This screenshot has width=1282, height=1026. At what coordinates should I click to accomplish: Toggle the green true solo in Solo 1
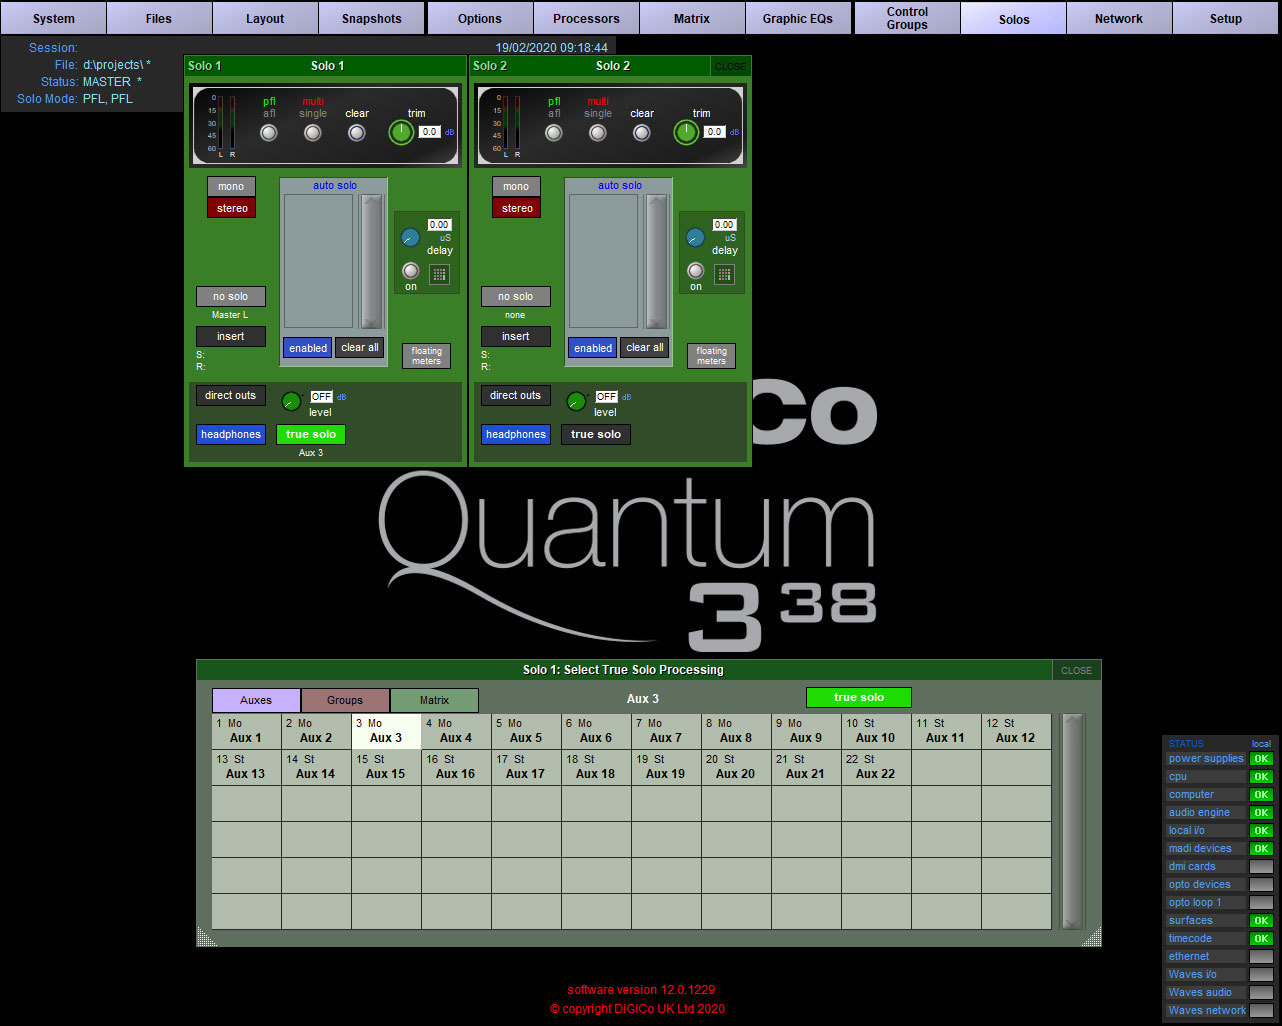click(311, 435)
